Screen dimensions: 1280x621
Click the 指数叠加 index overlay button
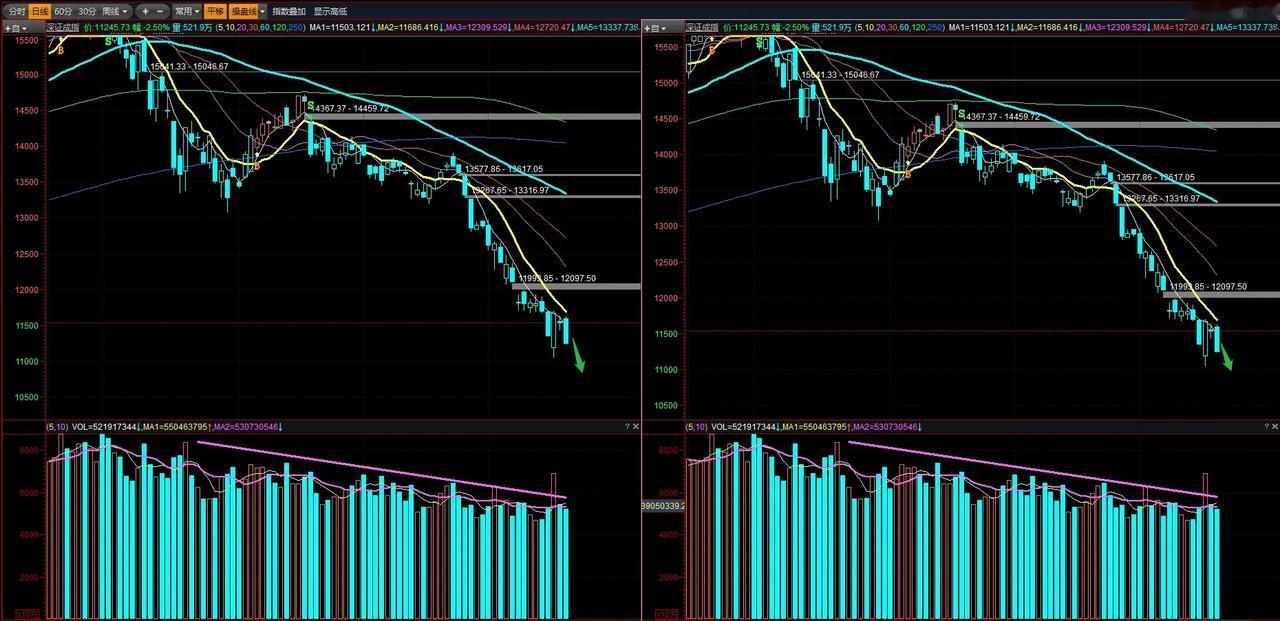(289, 11)
